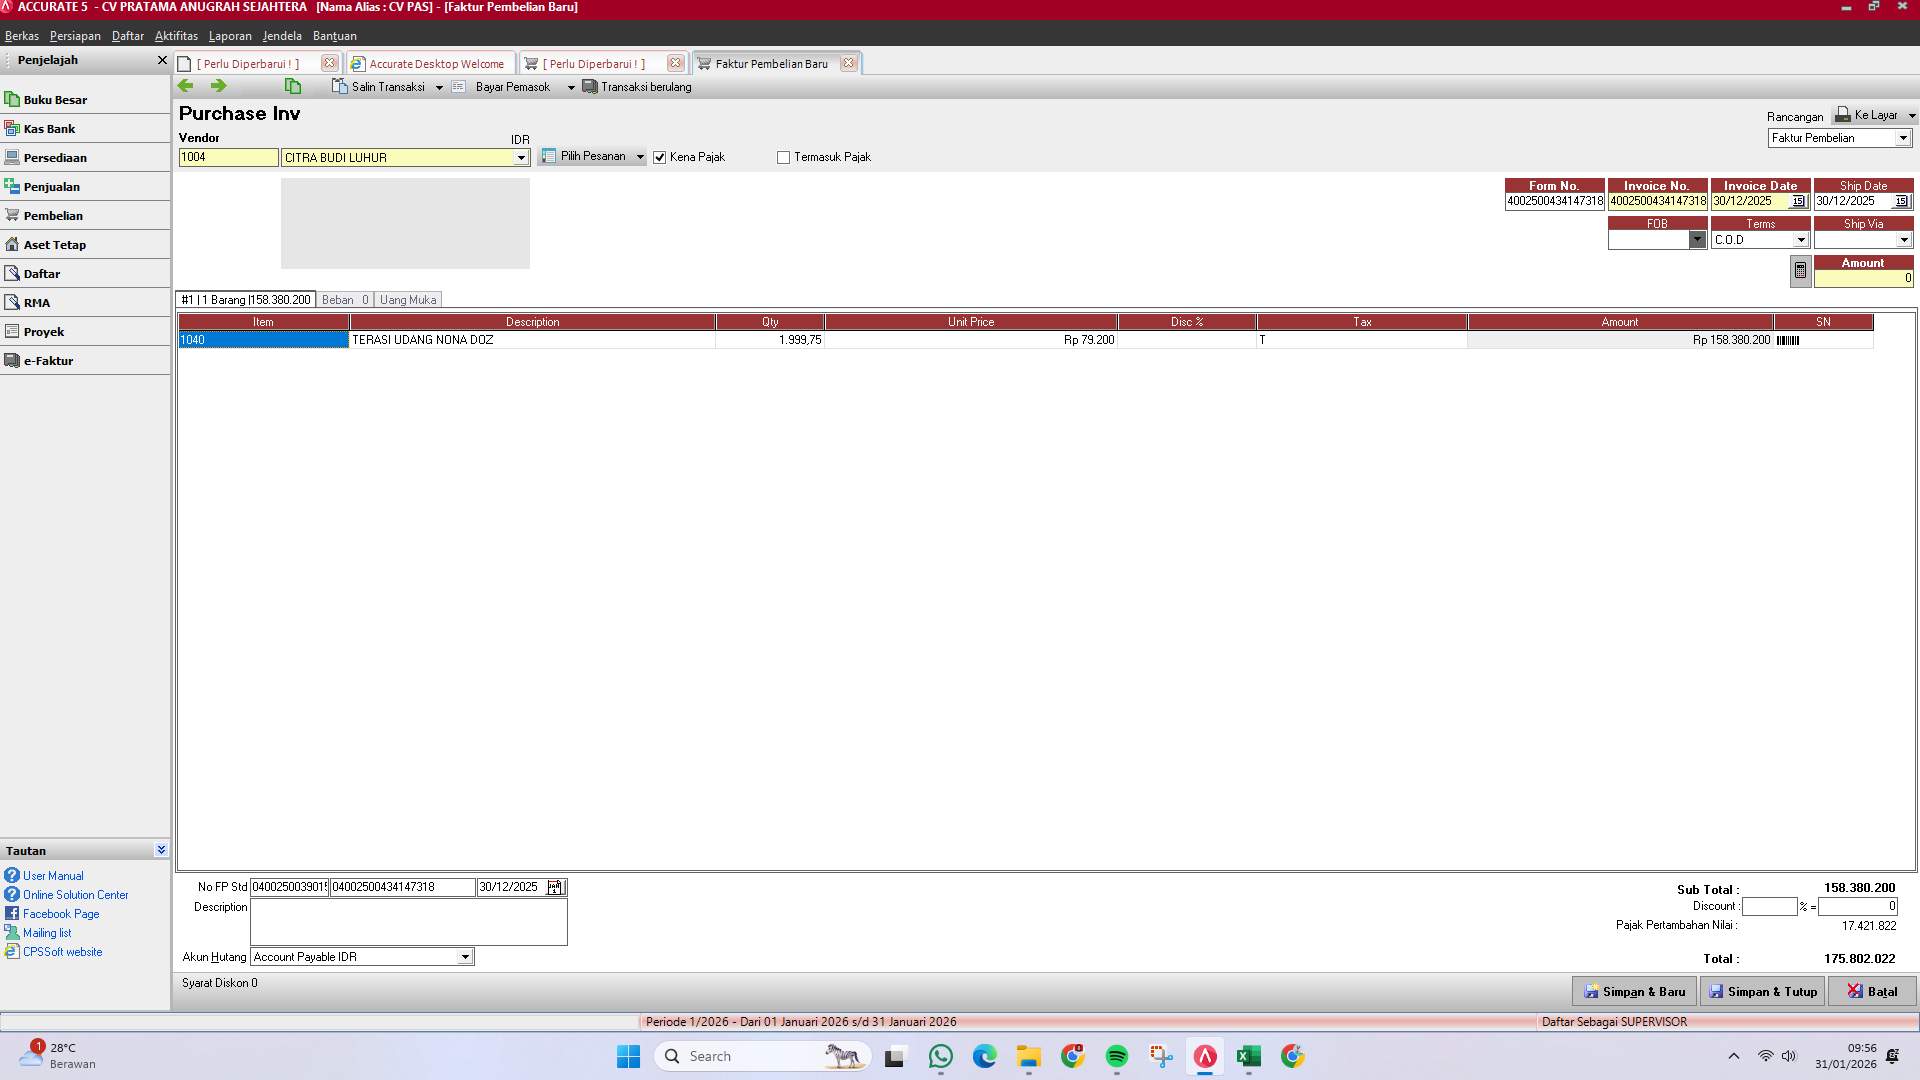Screen dimensions: 1920x1080
Task: Click the Batal button
Action: point(1873,991)
